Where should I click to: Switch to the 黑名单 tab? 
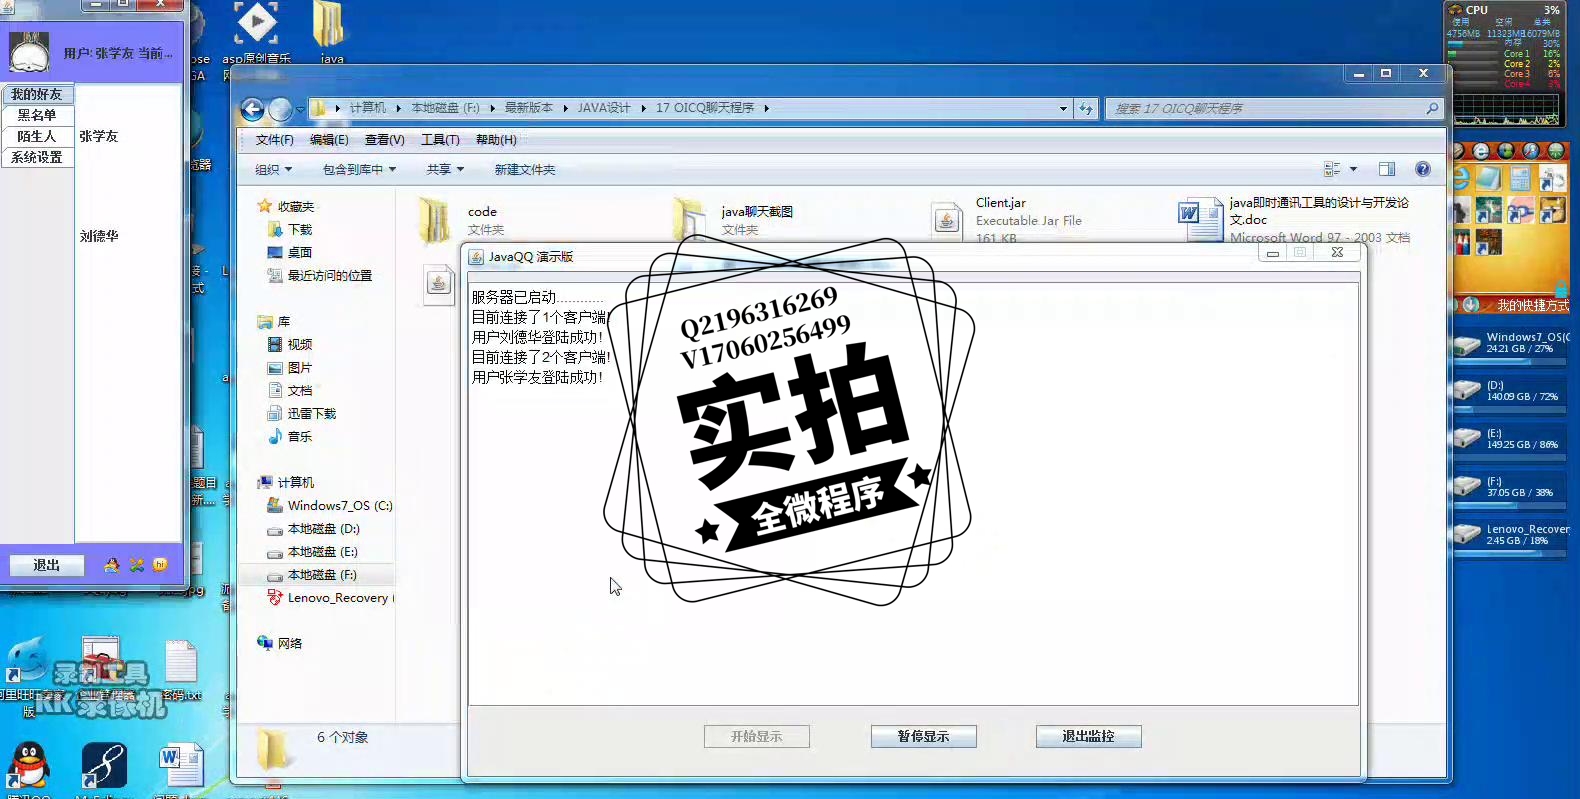[x=37, y=115]
